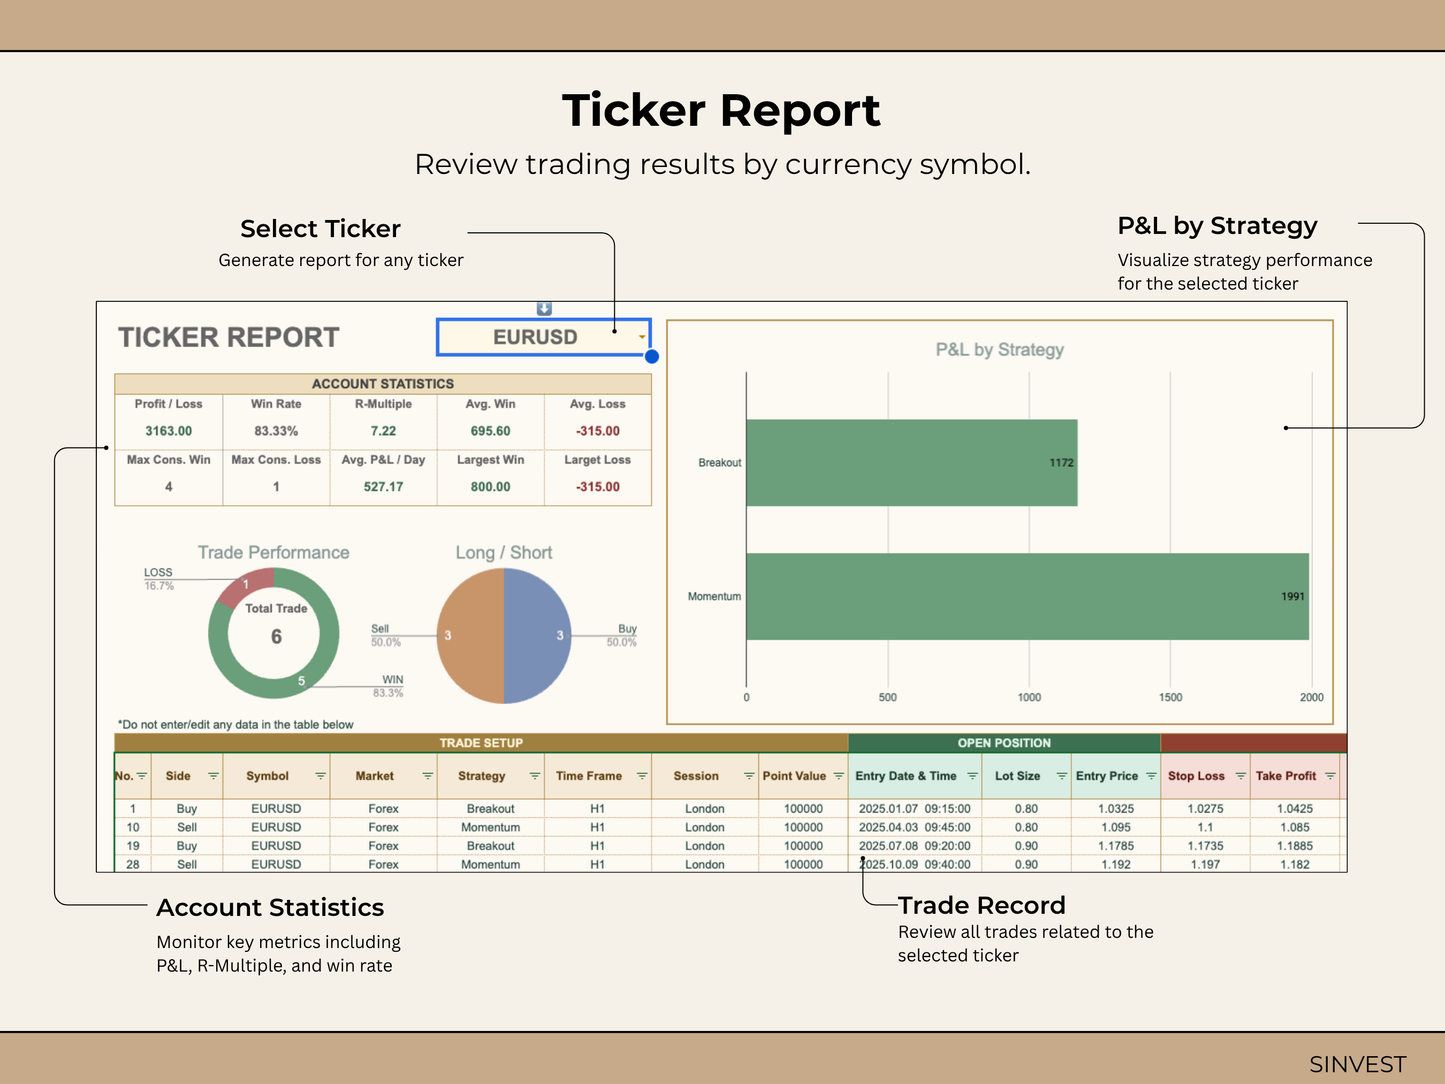Image resolution: width=1445 pixels, height=1084 pixels.
Task: Select Avg. P&L / Day value 527.17
Action: 383,487
